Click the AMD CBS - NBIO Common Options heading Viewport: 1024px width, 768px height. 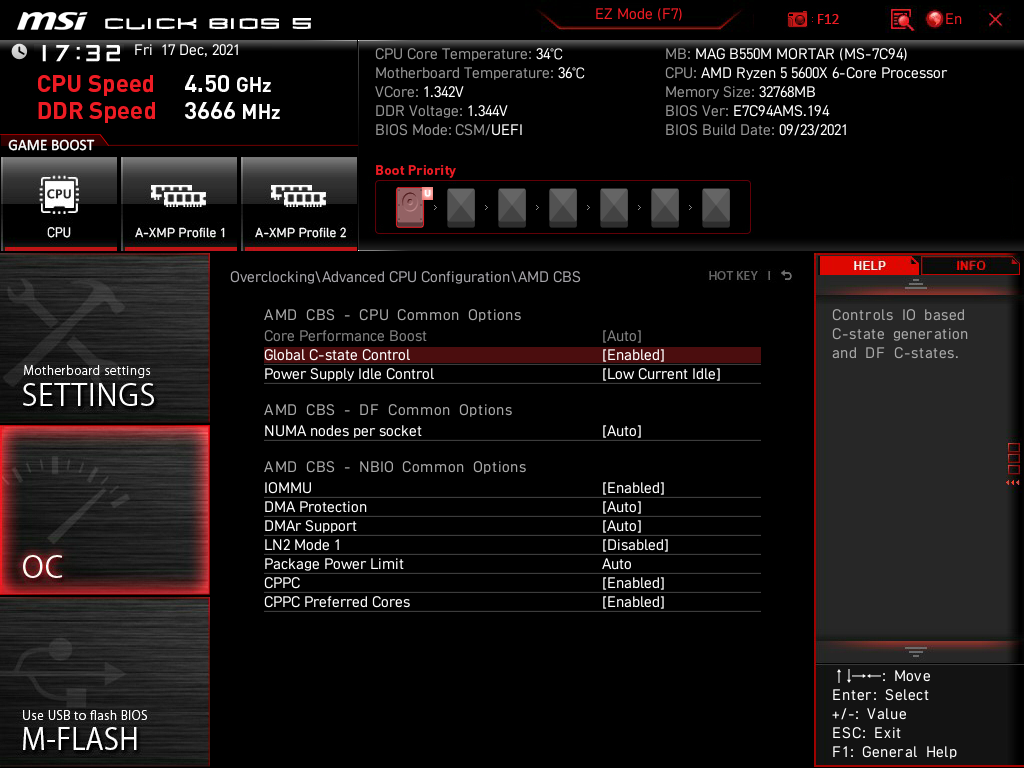coord(395,467)
